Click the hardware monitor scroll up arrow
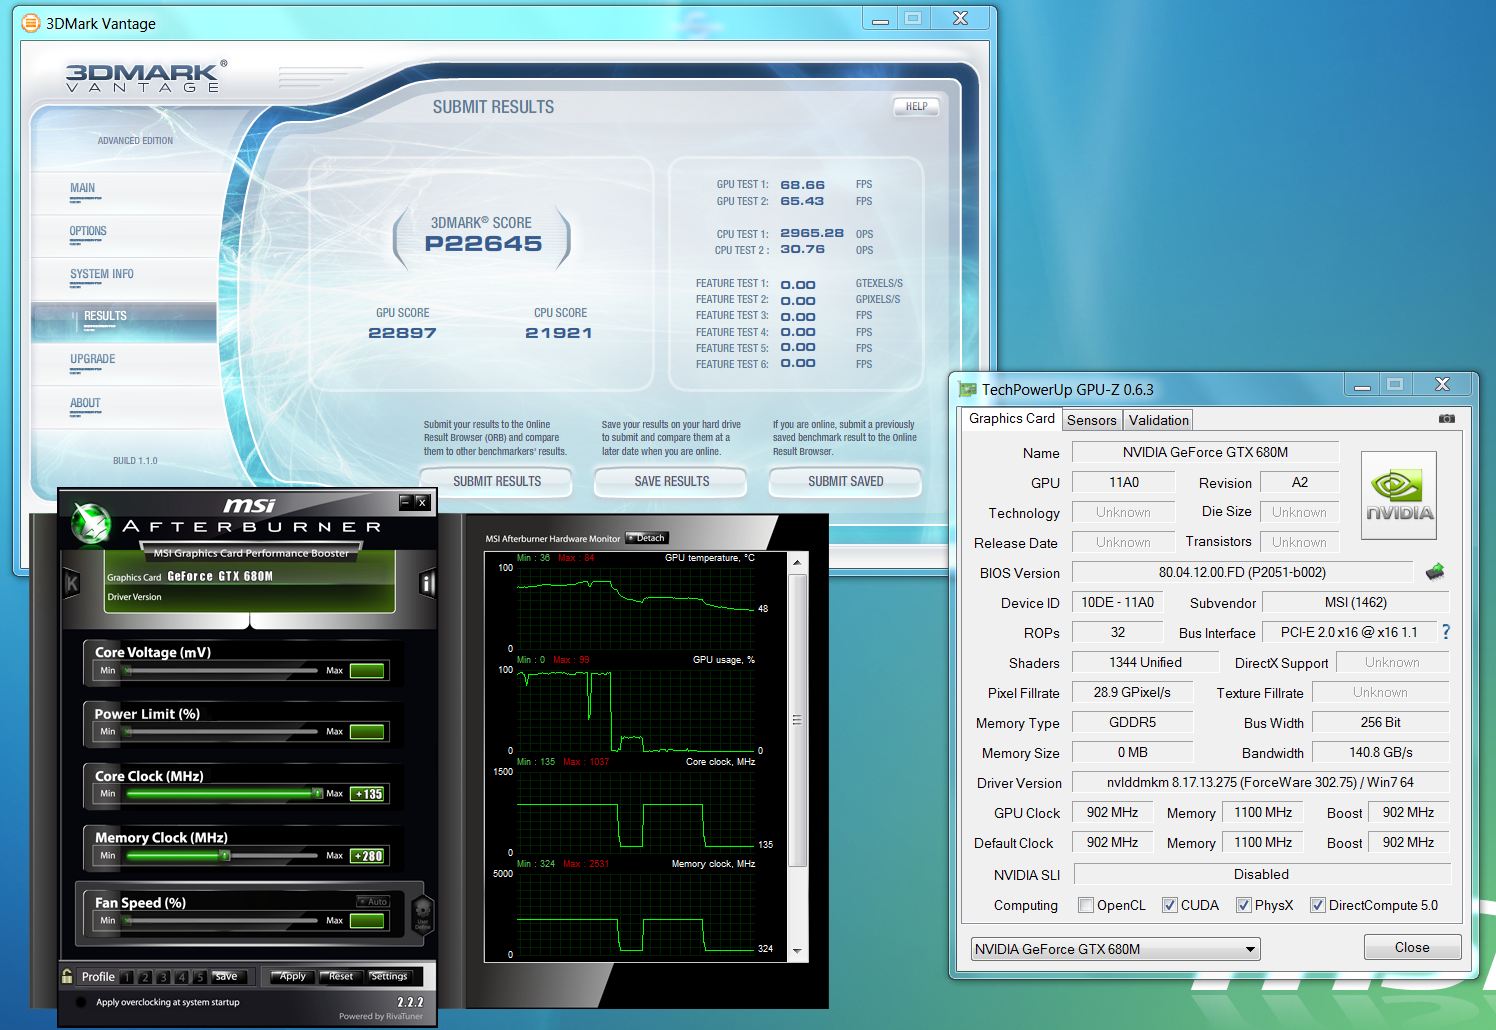1496x1030 pixels. coord(797,563)
